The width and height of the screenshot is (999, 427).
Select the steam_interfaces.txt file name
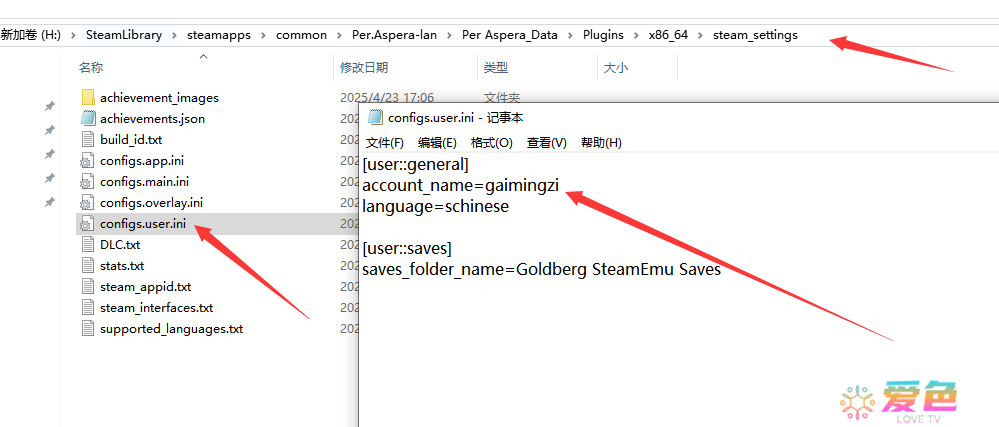[x=156, y=308]
